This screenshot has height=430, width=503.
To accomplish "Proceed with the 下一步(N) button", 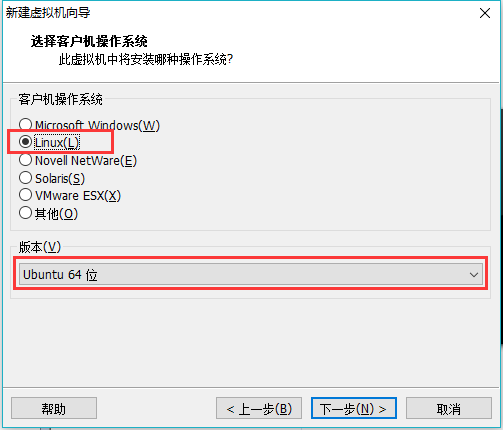I will click(x=354, y=408).
